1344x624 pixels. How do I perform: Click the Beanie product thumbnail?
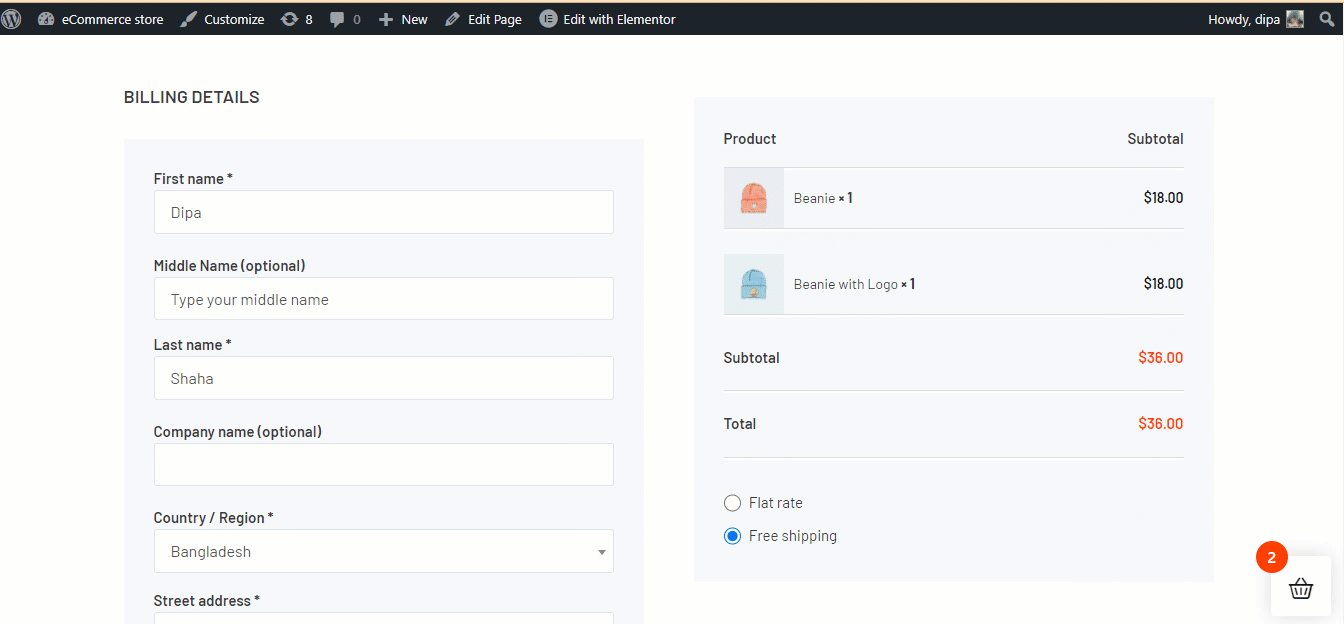pos(753,198)
